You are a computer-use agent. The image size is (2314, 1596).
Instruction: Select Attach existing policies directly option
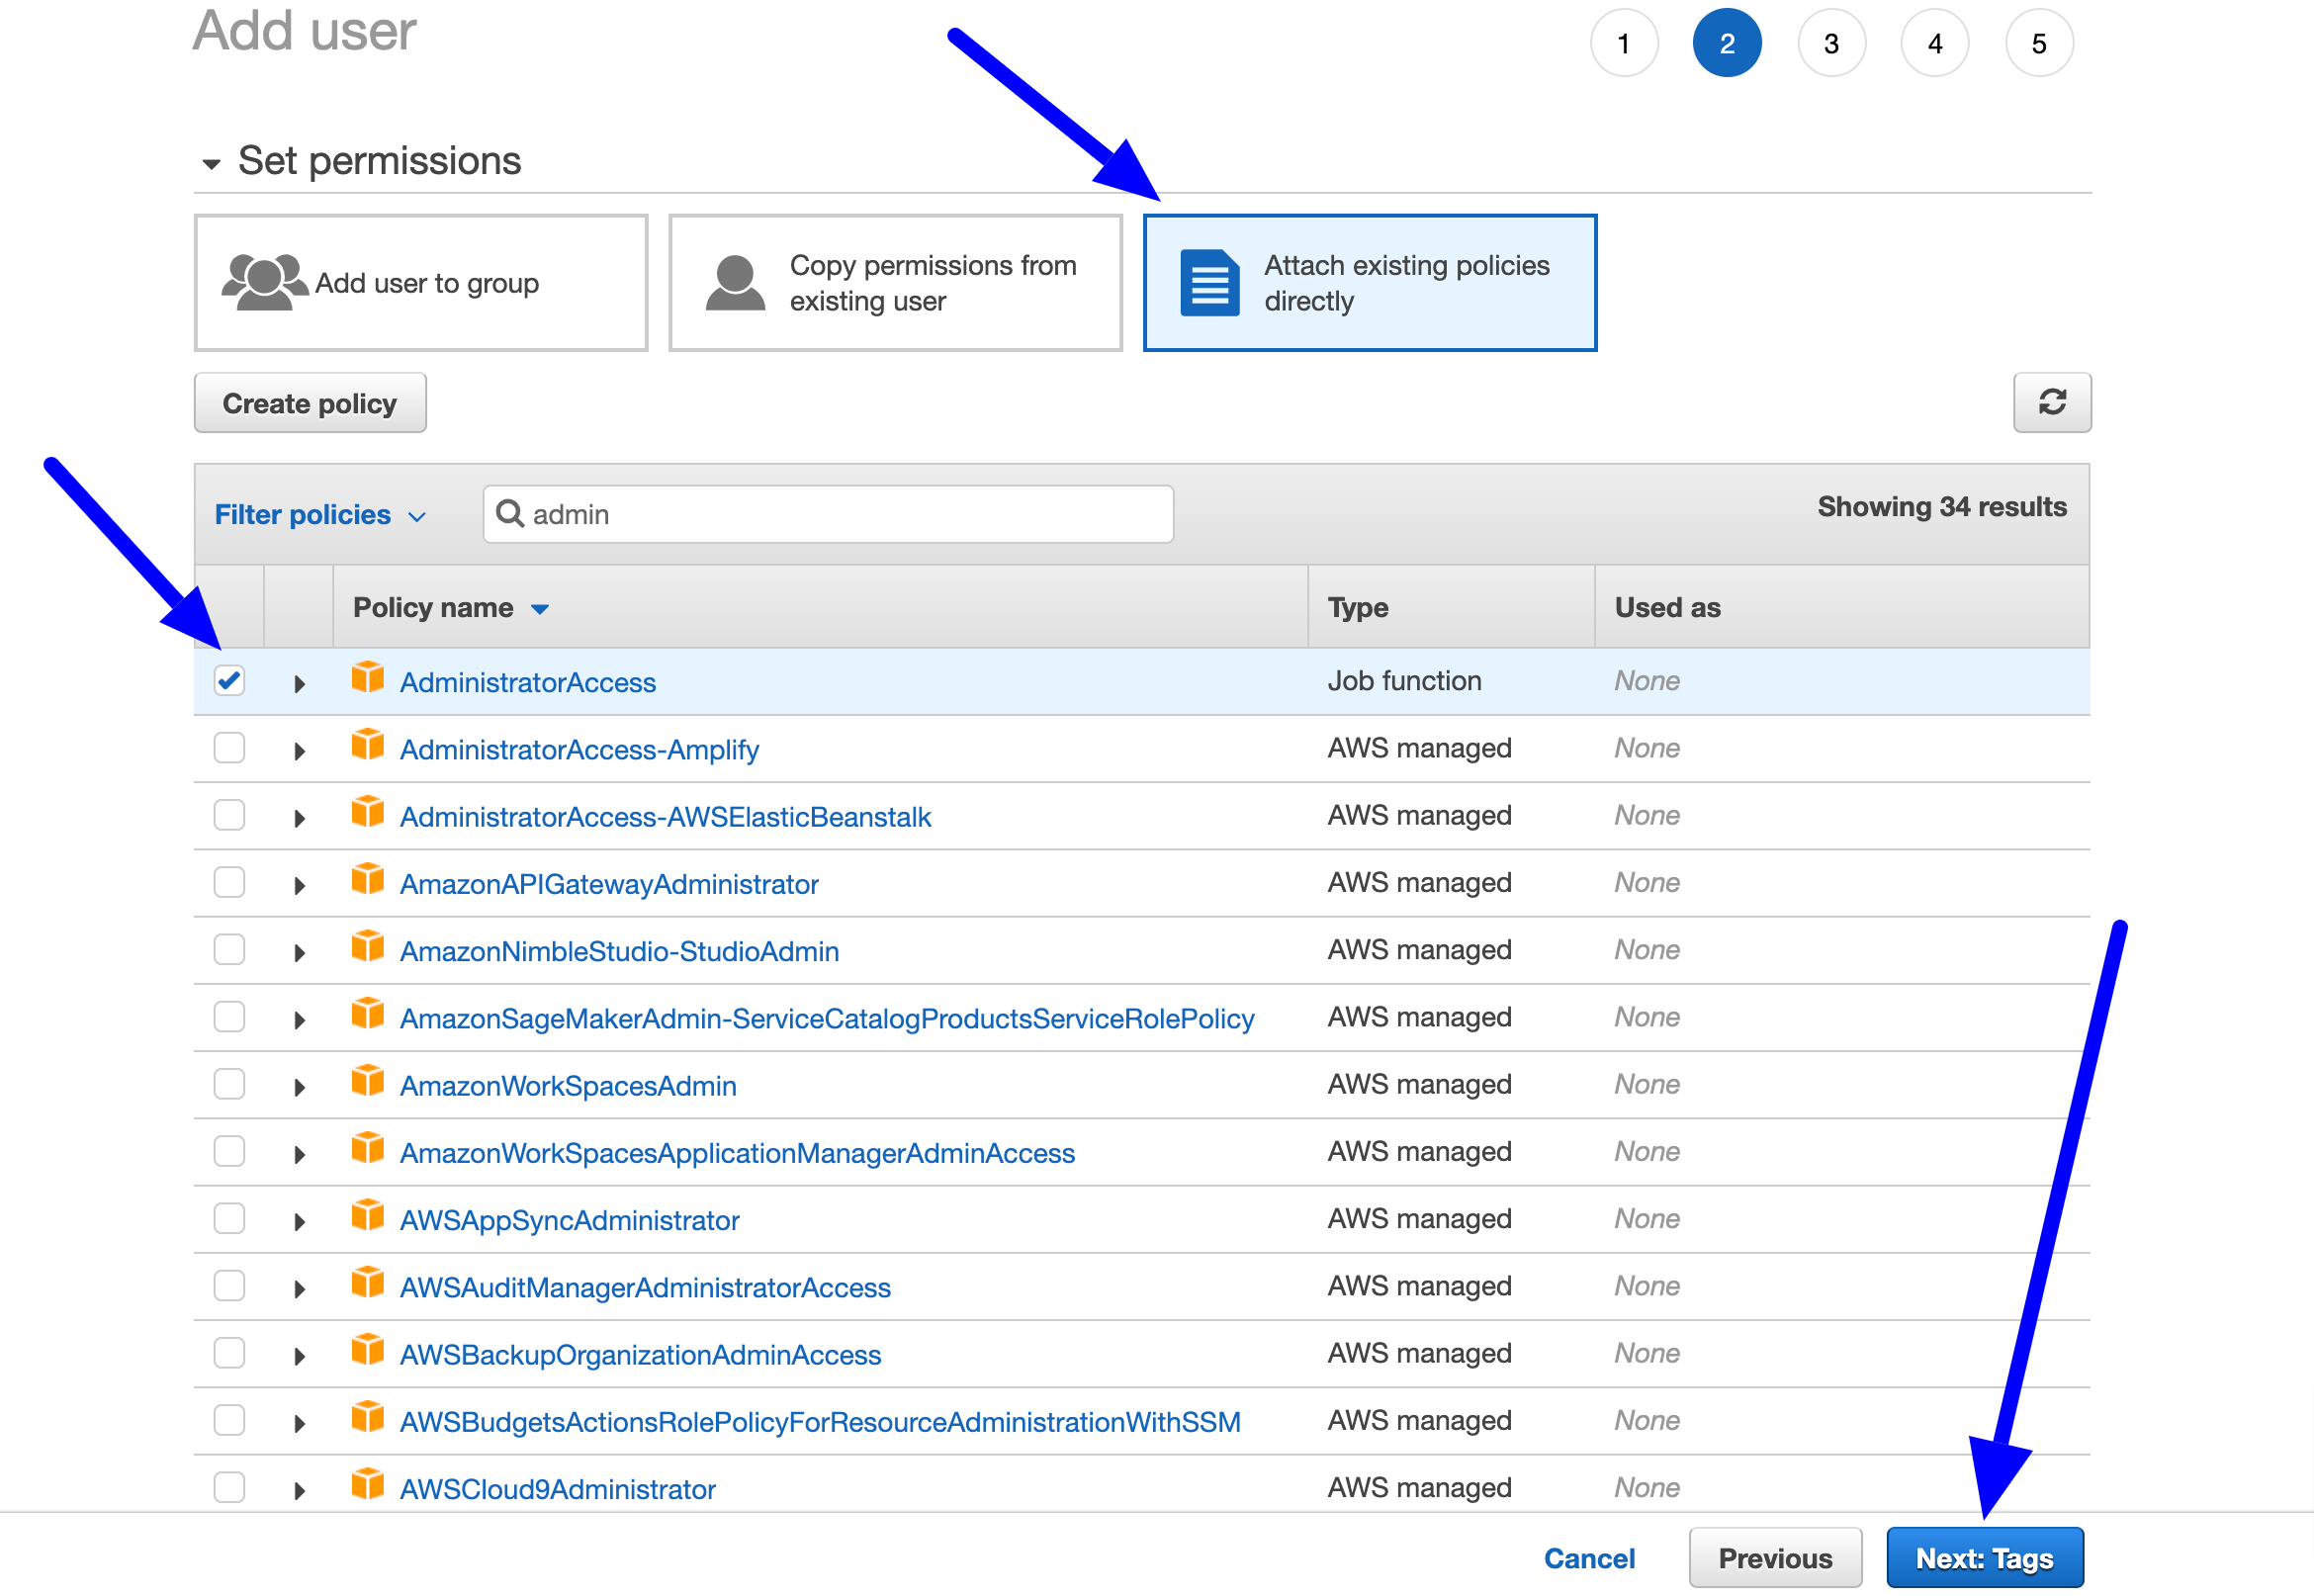[1369, 283]
